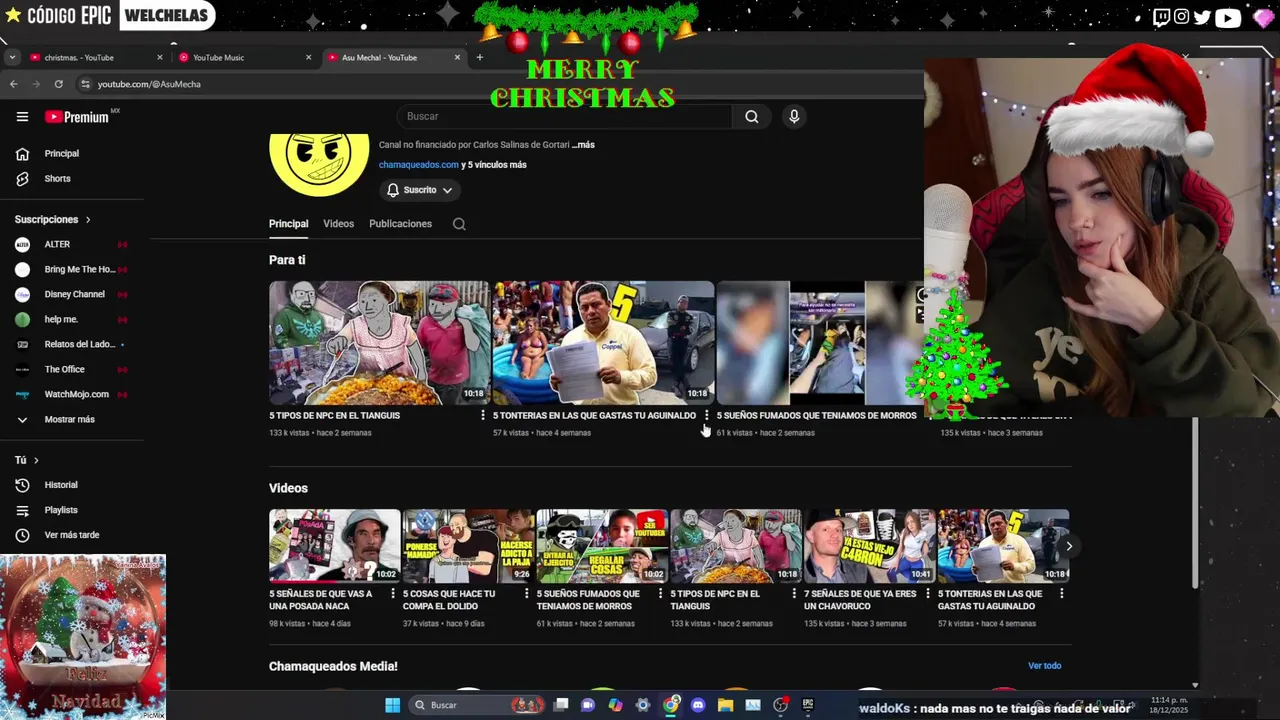Click the search magnifier button

click(x=751, y=117)
